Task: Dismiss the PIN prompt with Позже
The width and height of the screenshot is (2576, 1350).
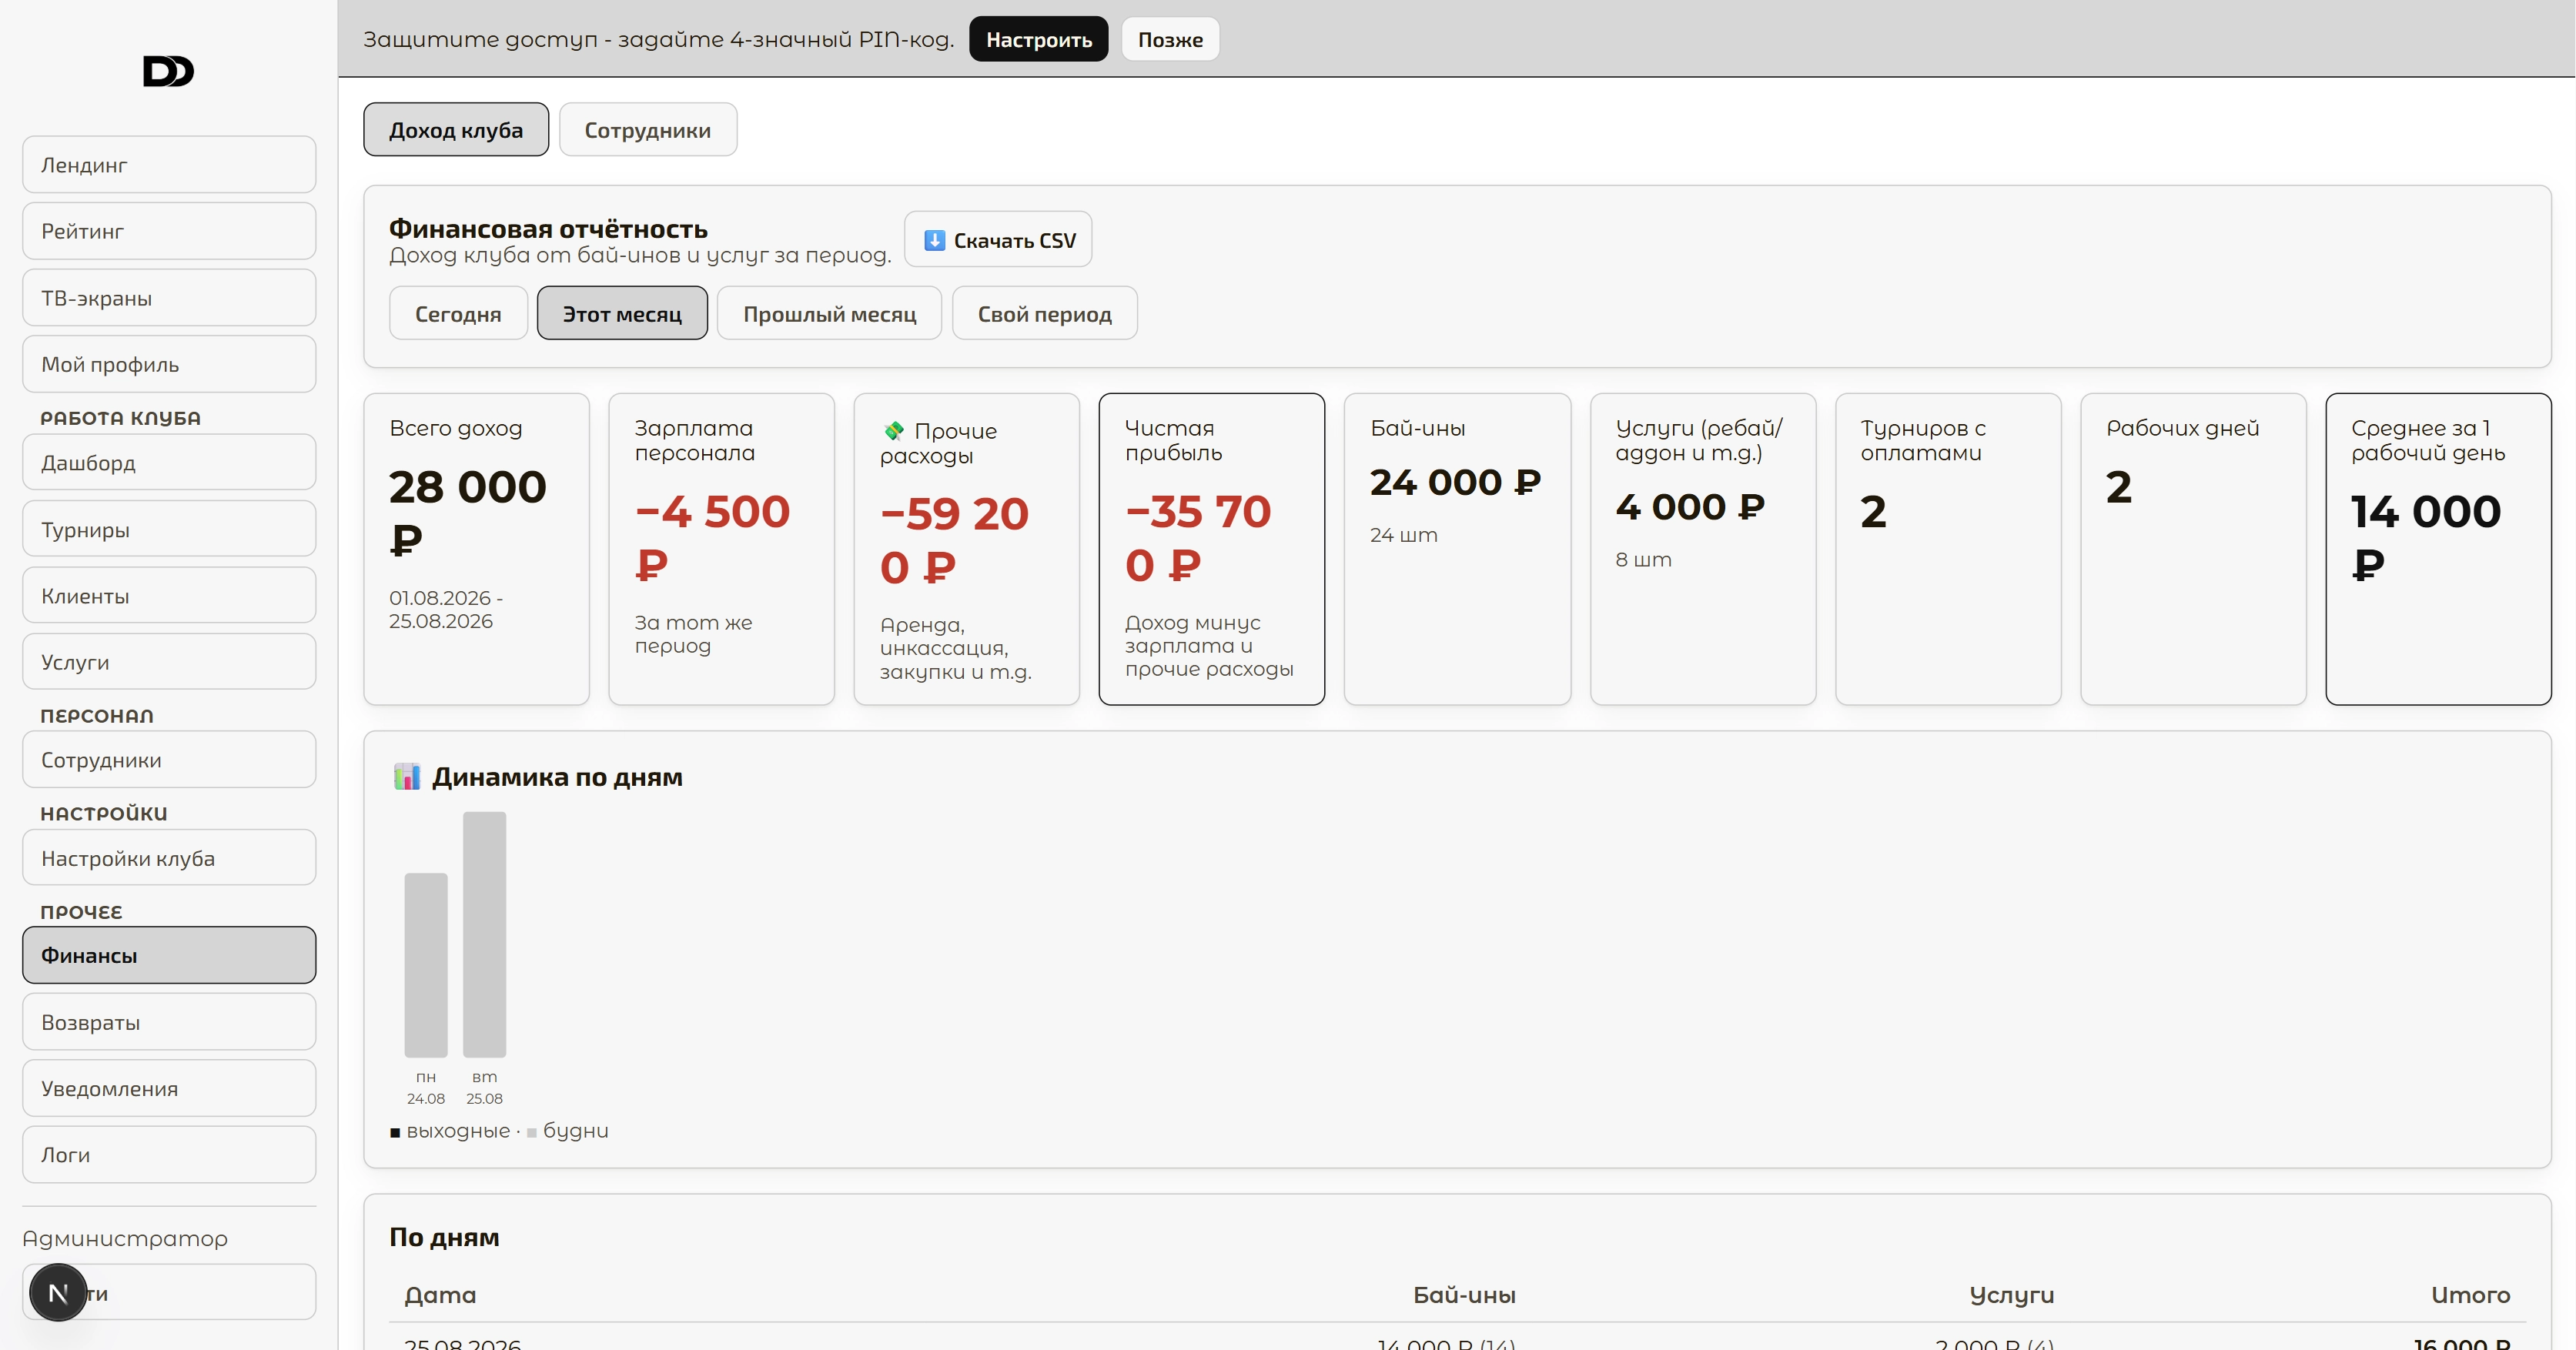Action: coord(1170,39)
